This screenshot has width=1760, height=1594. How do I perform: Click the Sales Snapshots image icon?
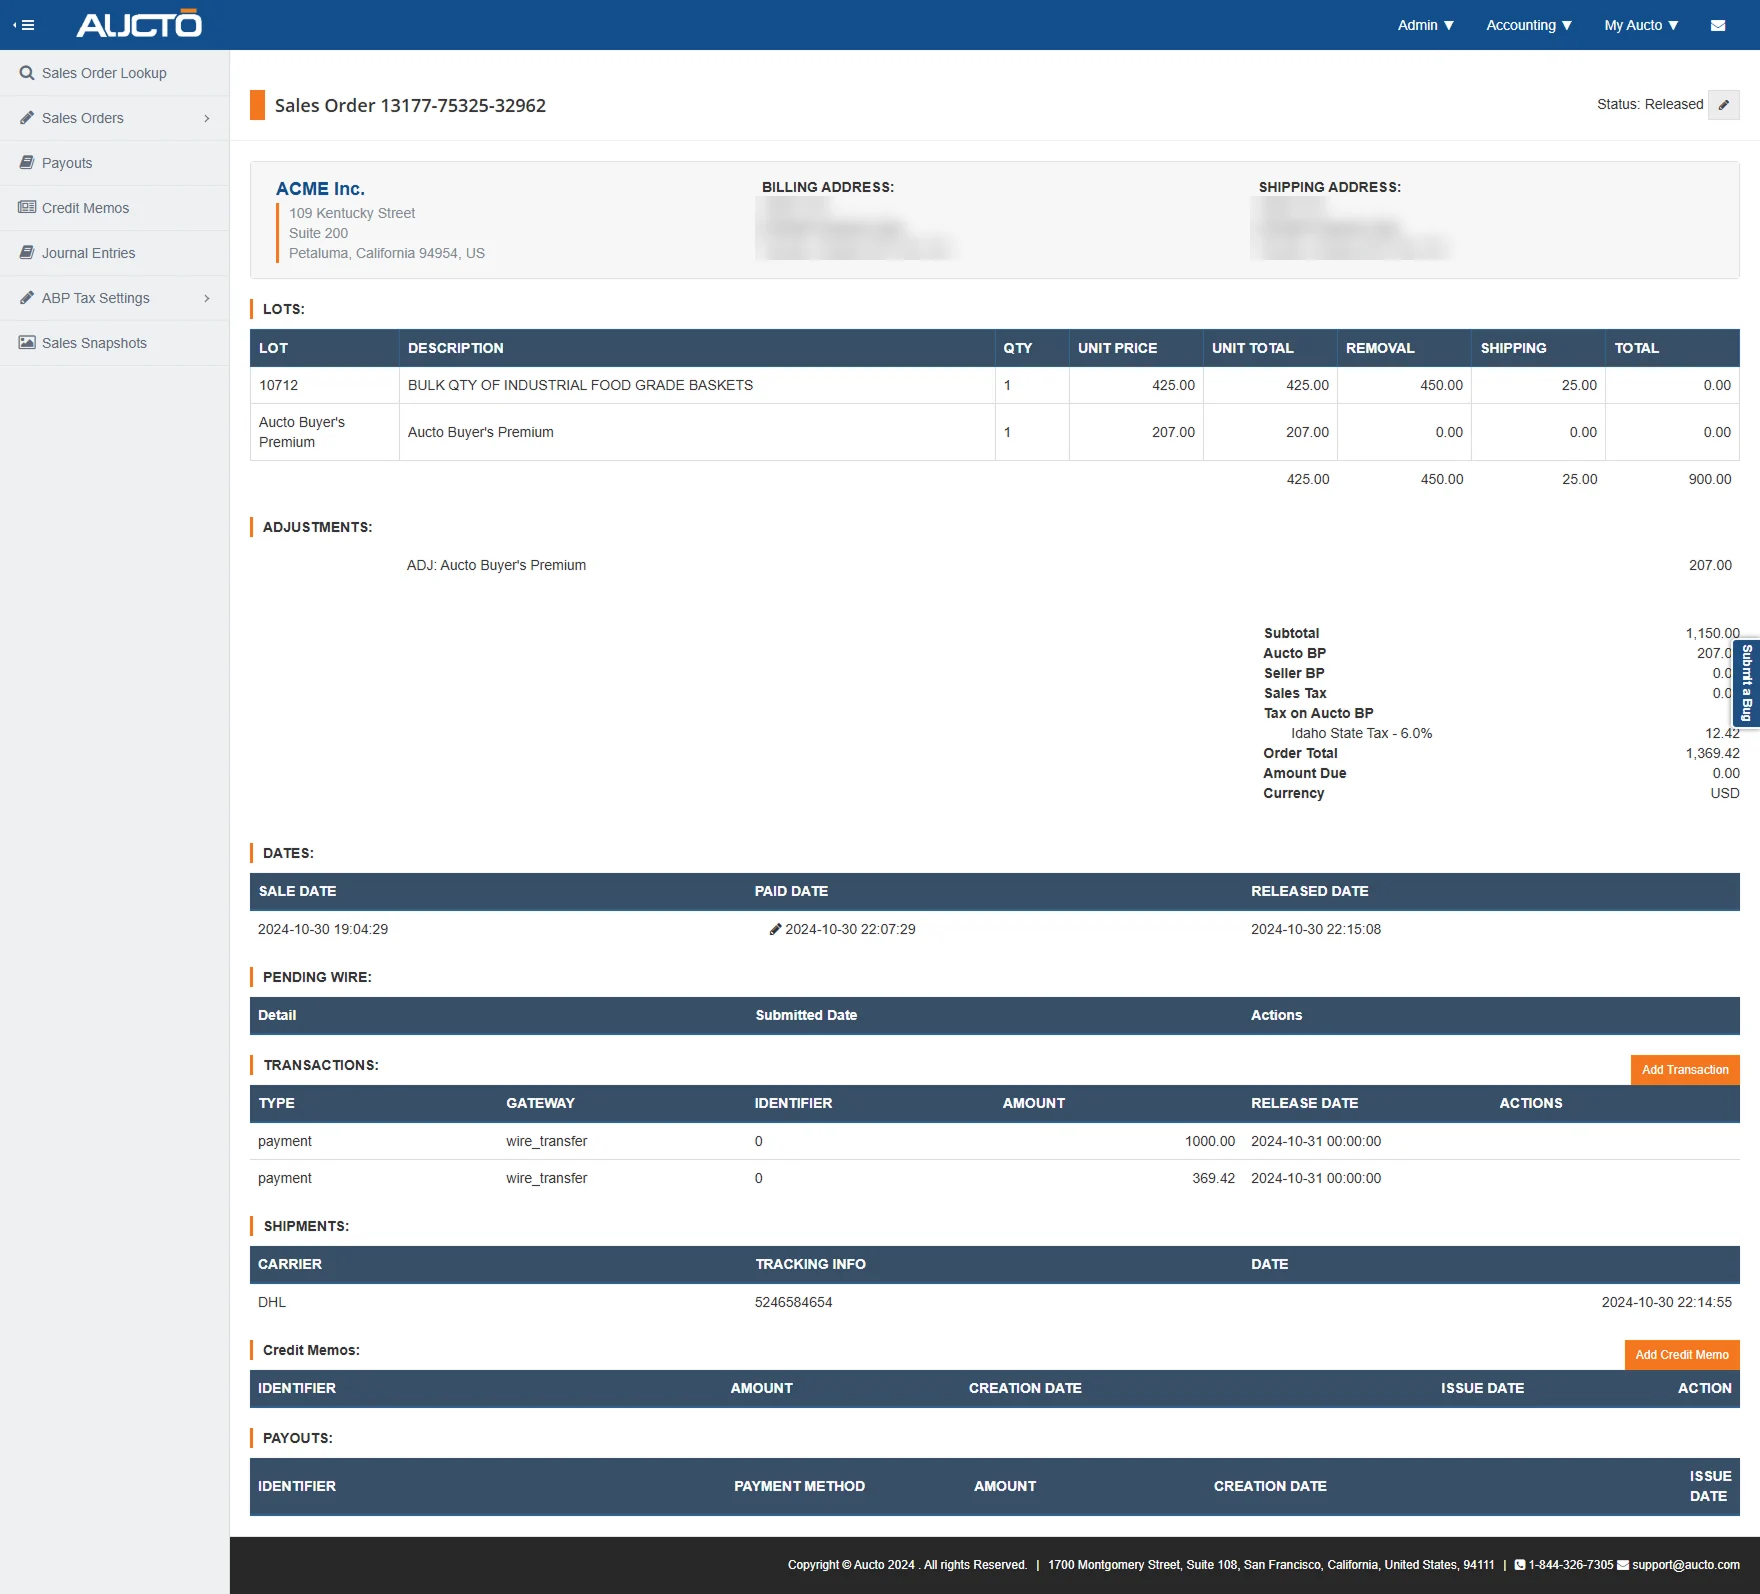click(27, 343)
